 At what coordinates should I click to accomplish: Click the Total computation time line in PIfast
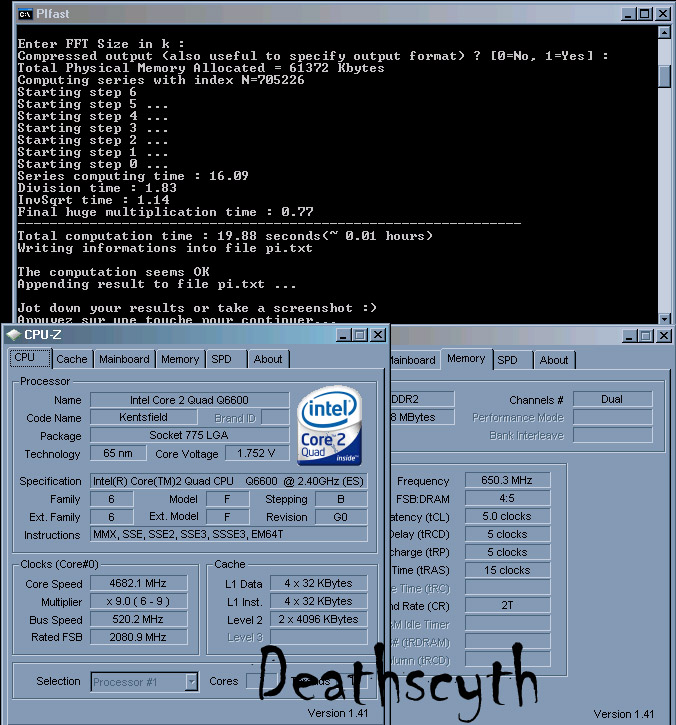225,236
